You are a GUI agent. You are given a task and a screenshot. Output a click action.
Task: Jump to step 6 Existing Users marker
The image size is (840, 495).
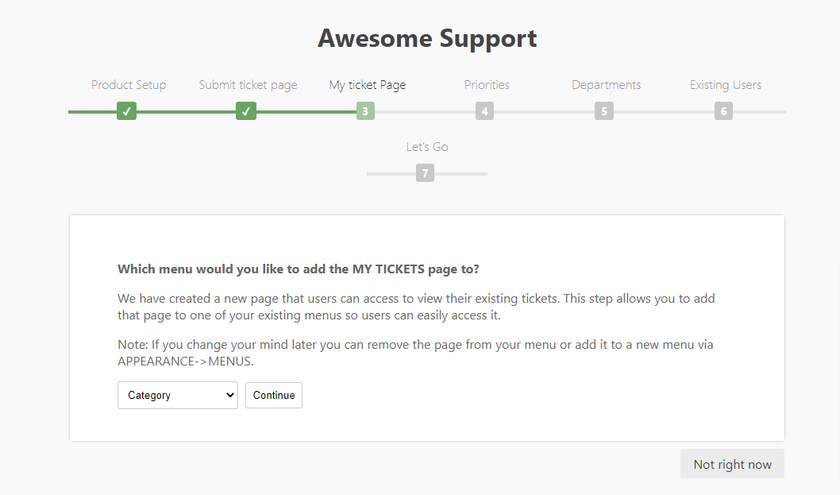(724, 111)
